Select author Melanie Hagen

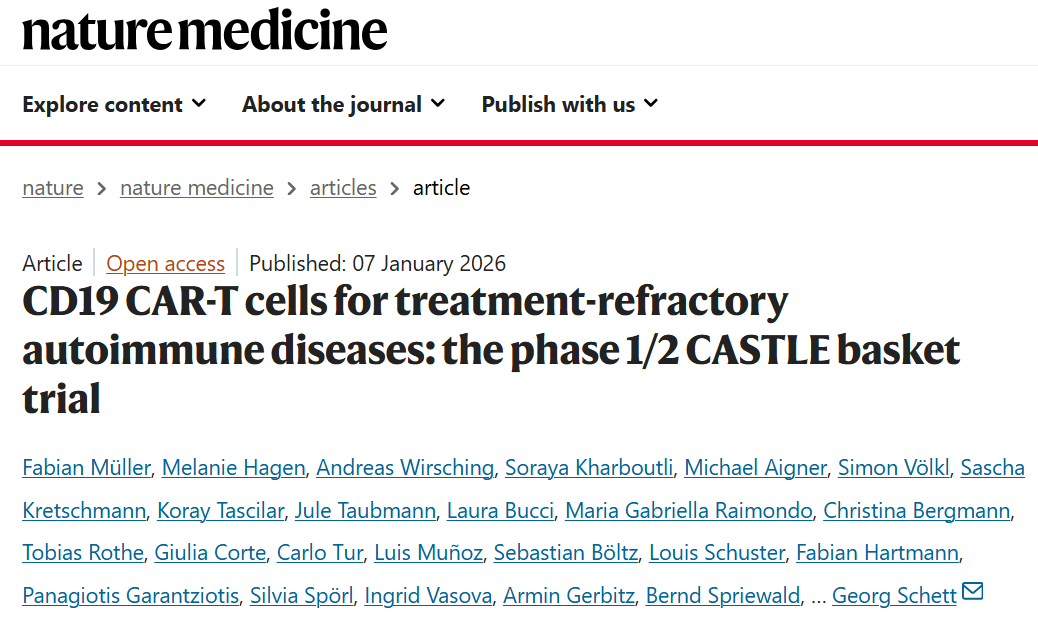pos(234,467)
